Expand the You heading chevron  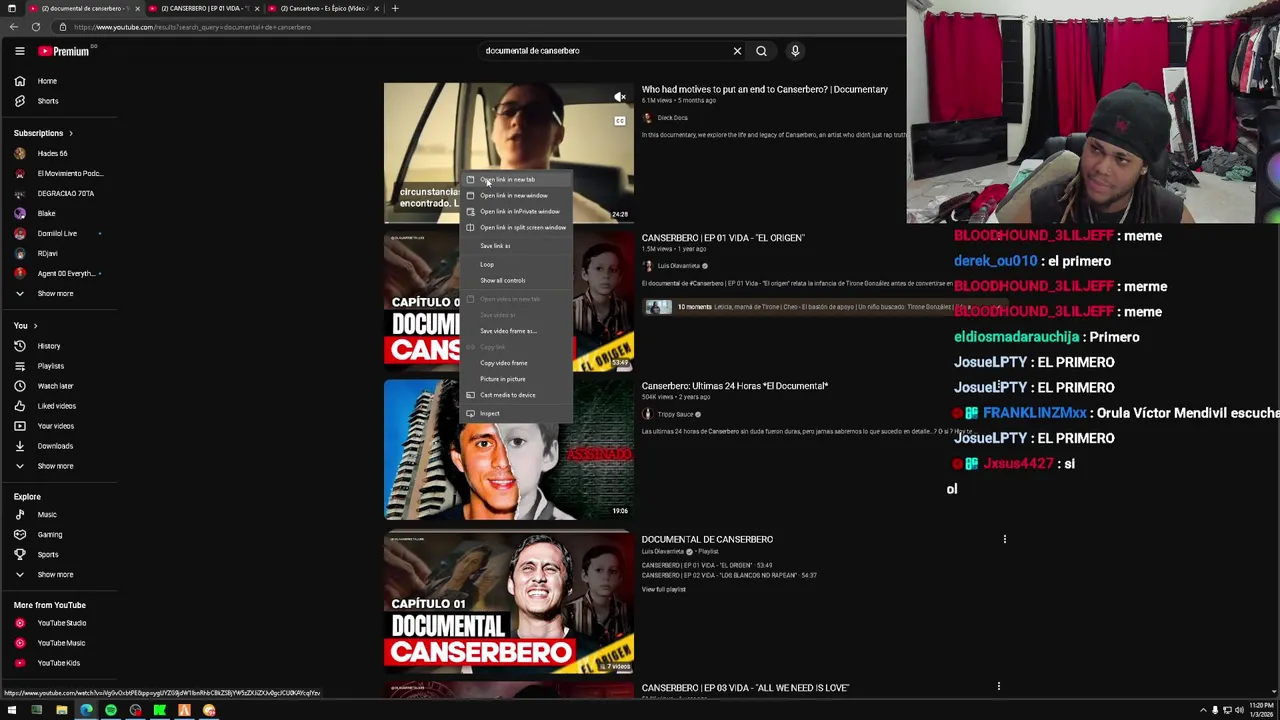pos(35,326)
